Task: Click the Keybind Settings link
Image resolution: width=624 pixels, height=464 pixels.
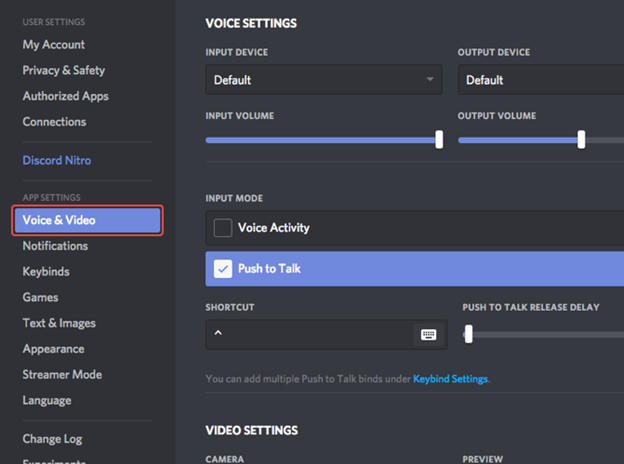Action: pos(450,380)
